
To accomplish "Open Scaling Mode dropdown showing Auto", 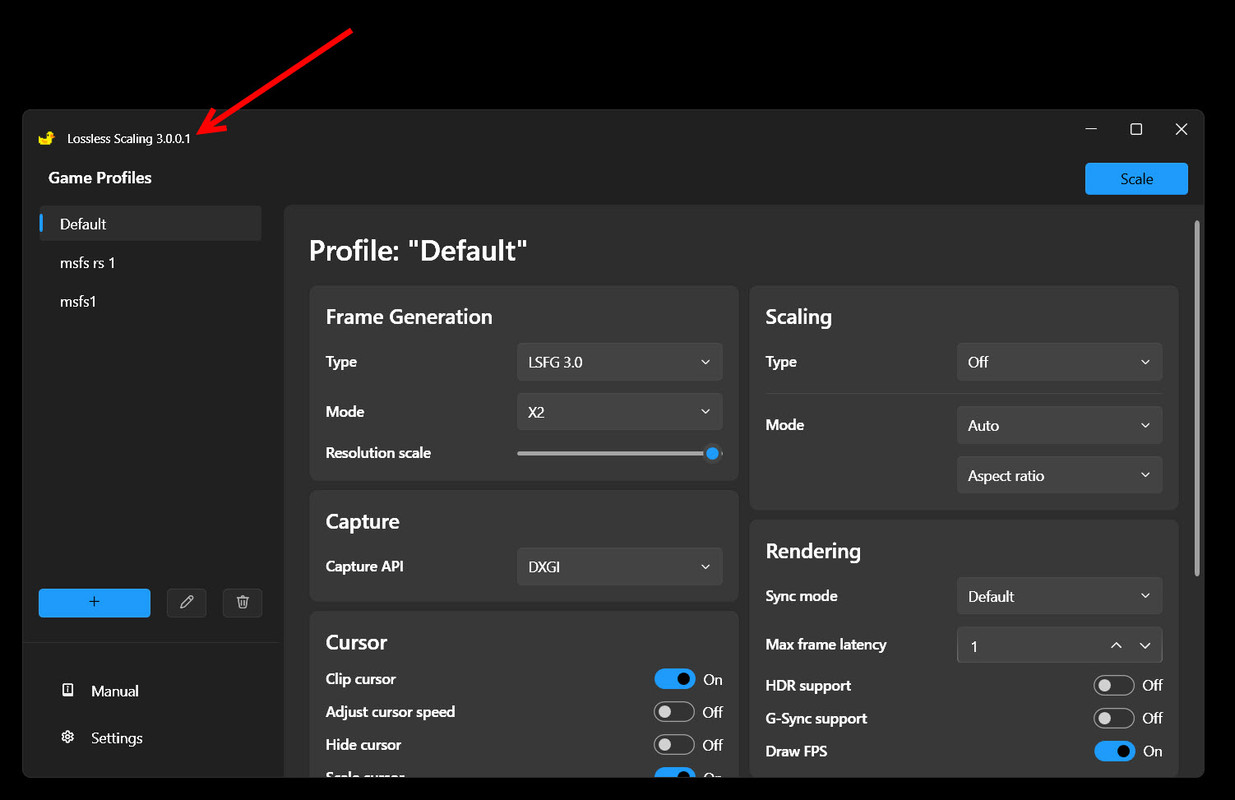I will pos(1059,425).
